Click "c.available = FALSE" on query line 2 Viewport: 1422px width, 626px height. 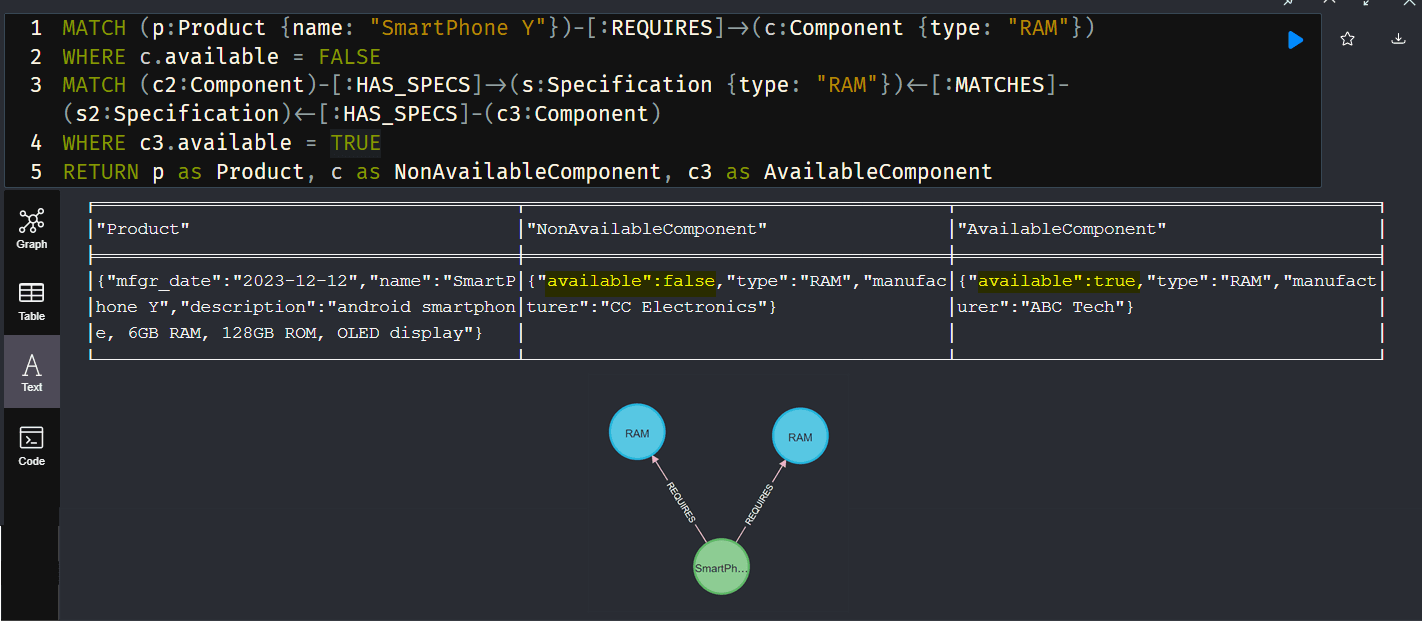260,57
